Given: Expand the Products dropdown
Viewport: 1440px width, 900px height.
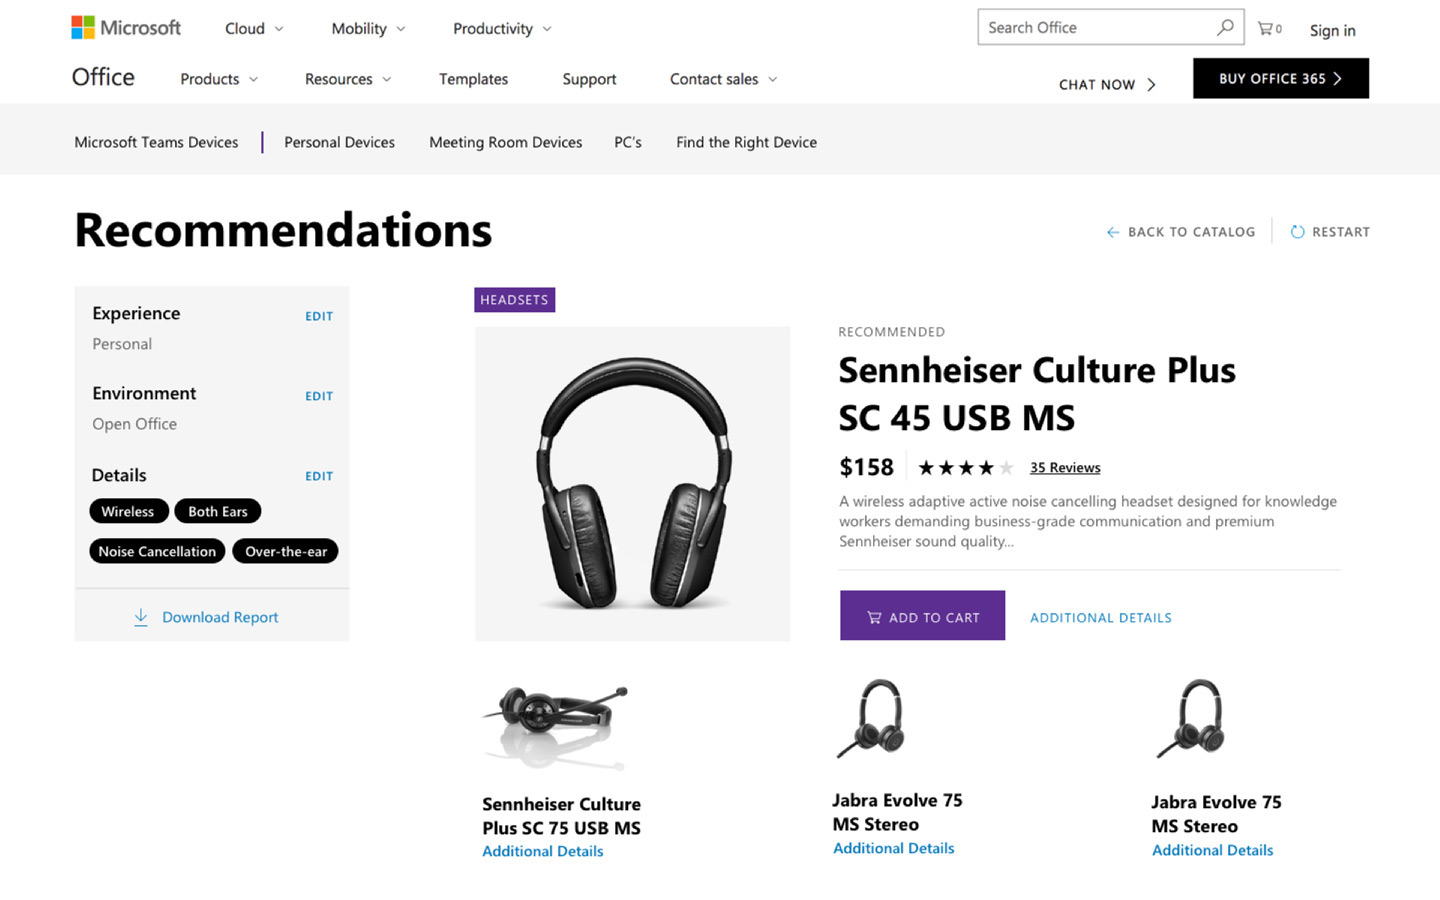Looking at the screenshot, I should (219, 79).
